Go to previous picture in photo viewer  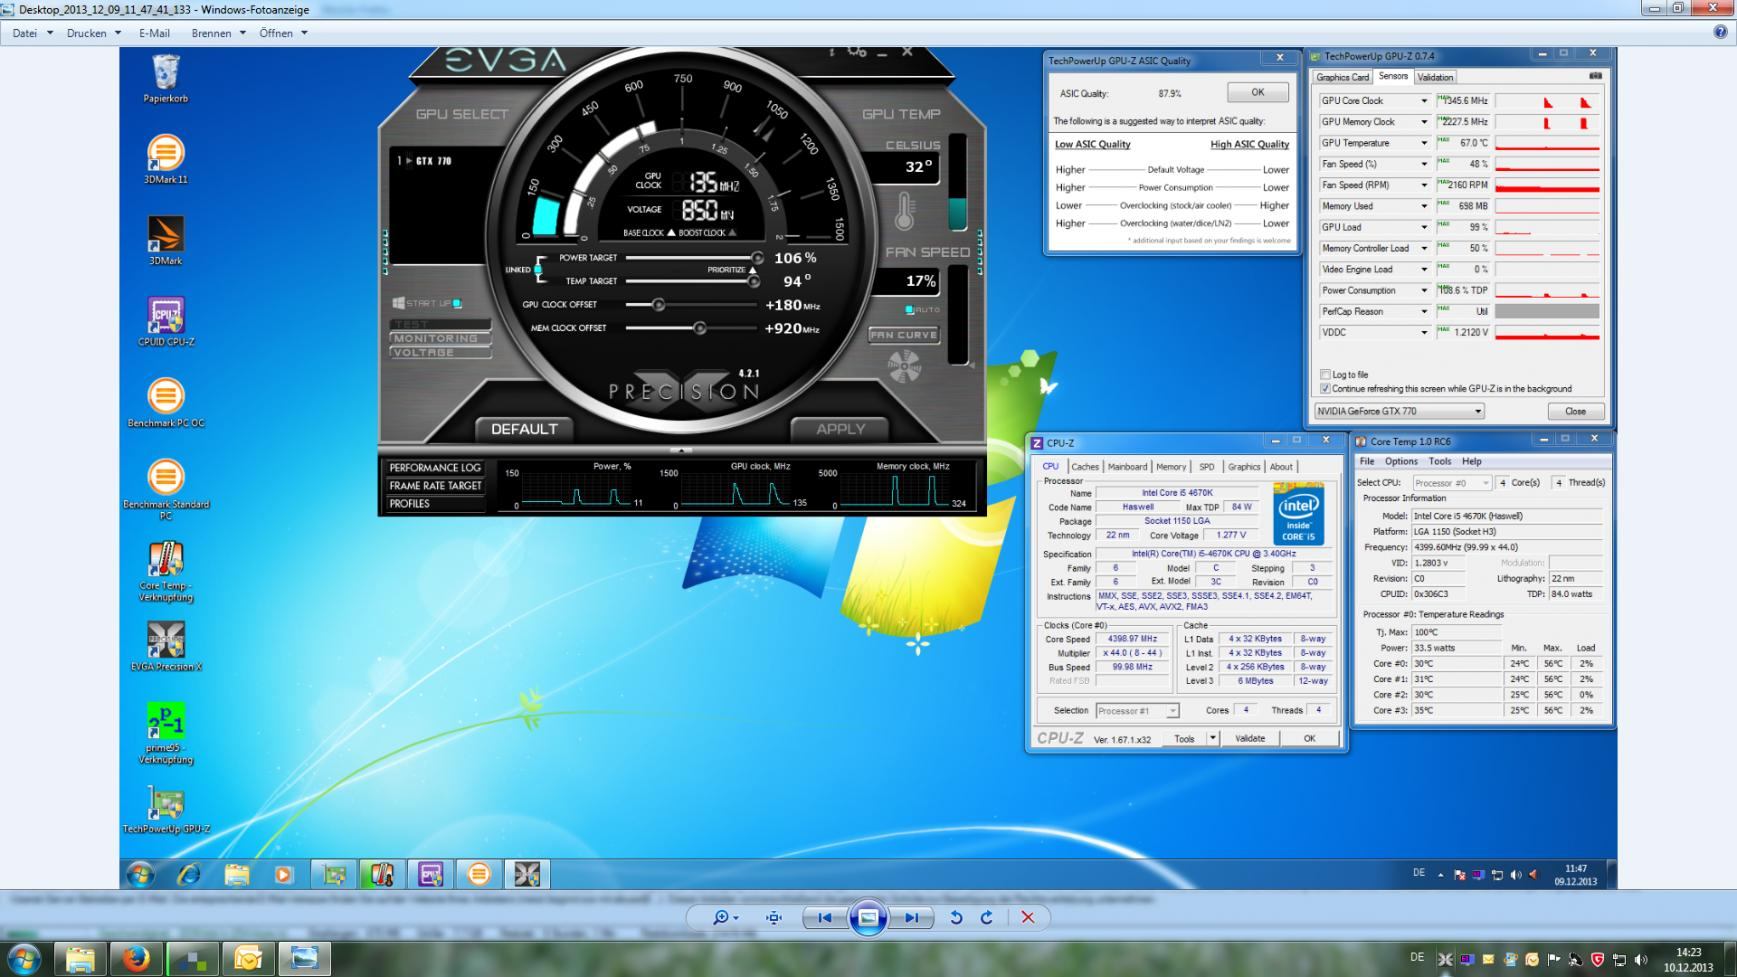coord(824,917)
